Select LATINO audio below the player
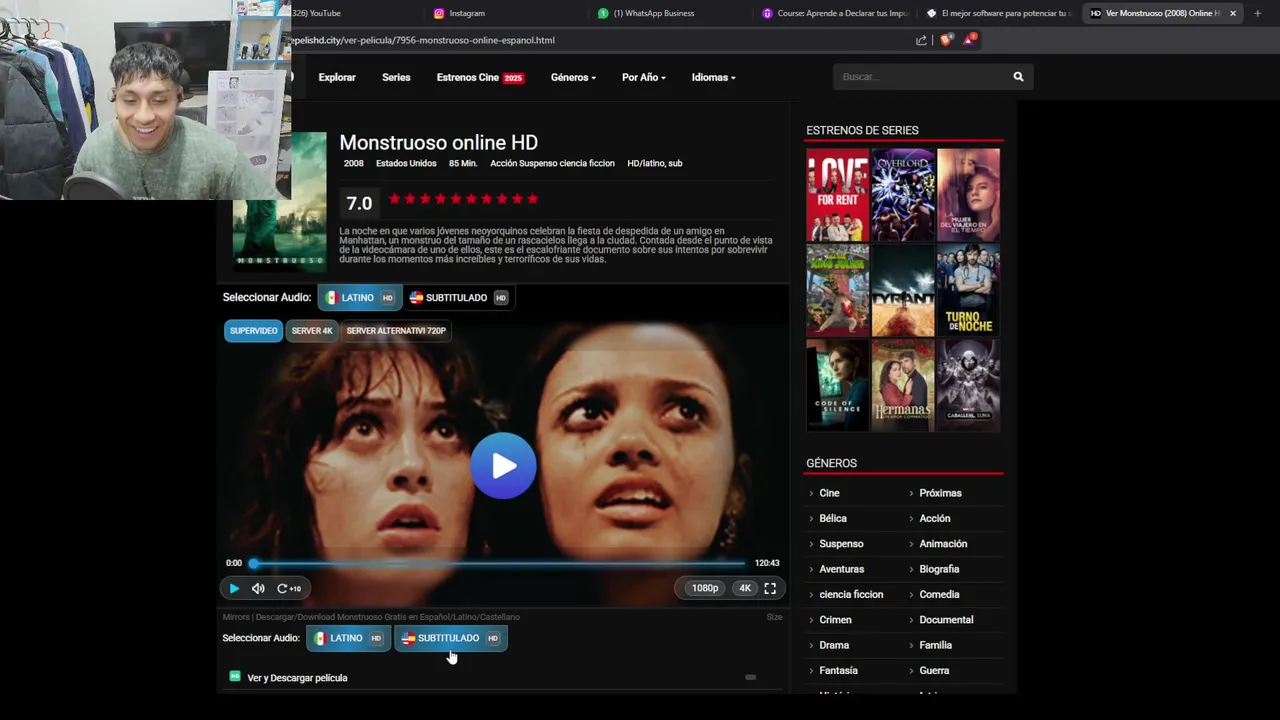Image resolution: width=1280 pixels, height=720 pixels. (x=348, y=638)
